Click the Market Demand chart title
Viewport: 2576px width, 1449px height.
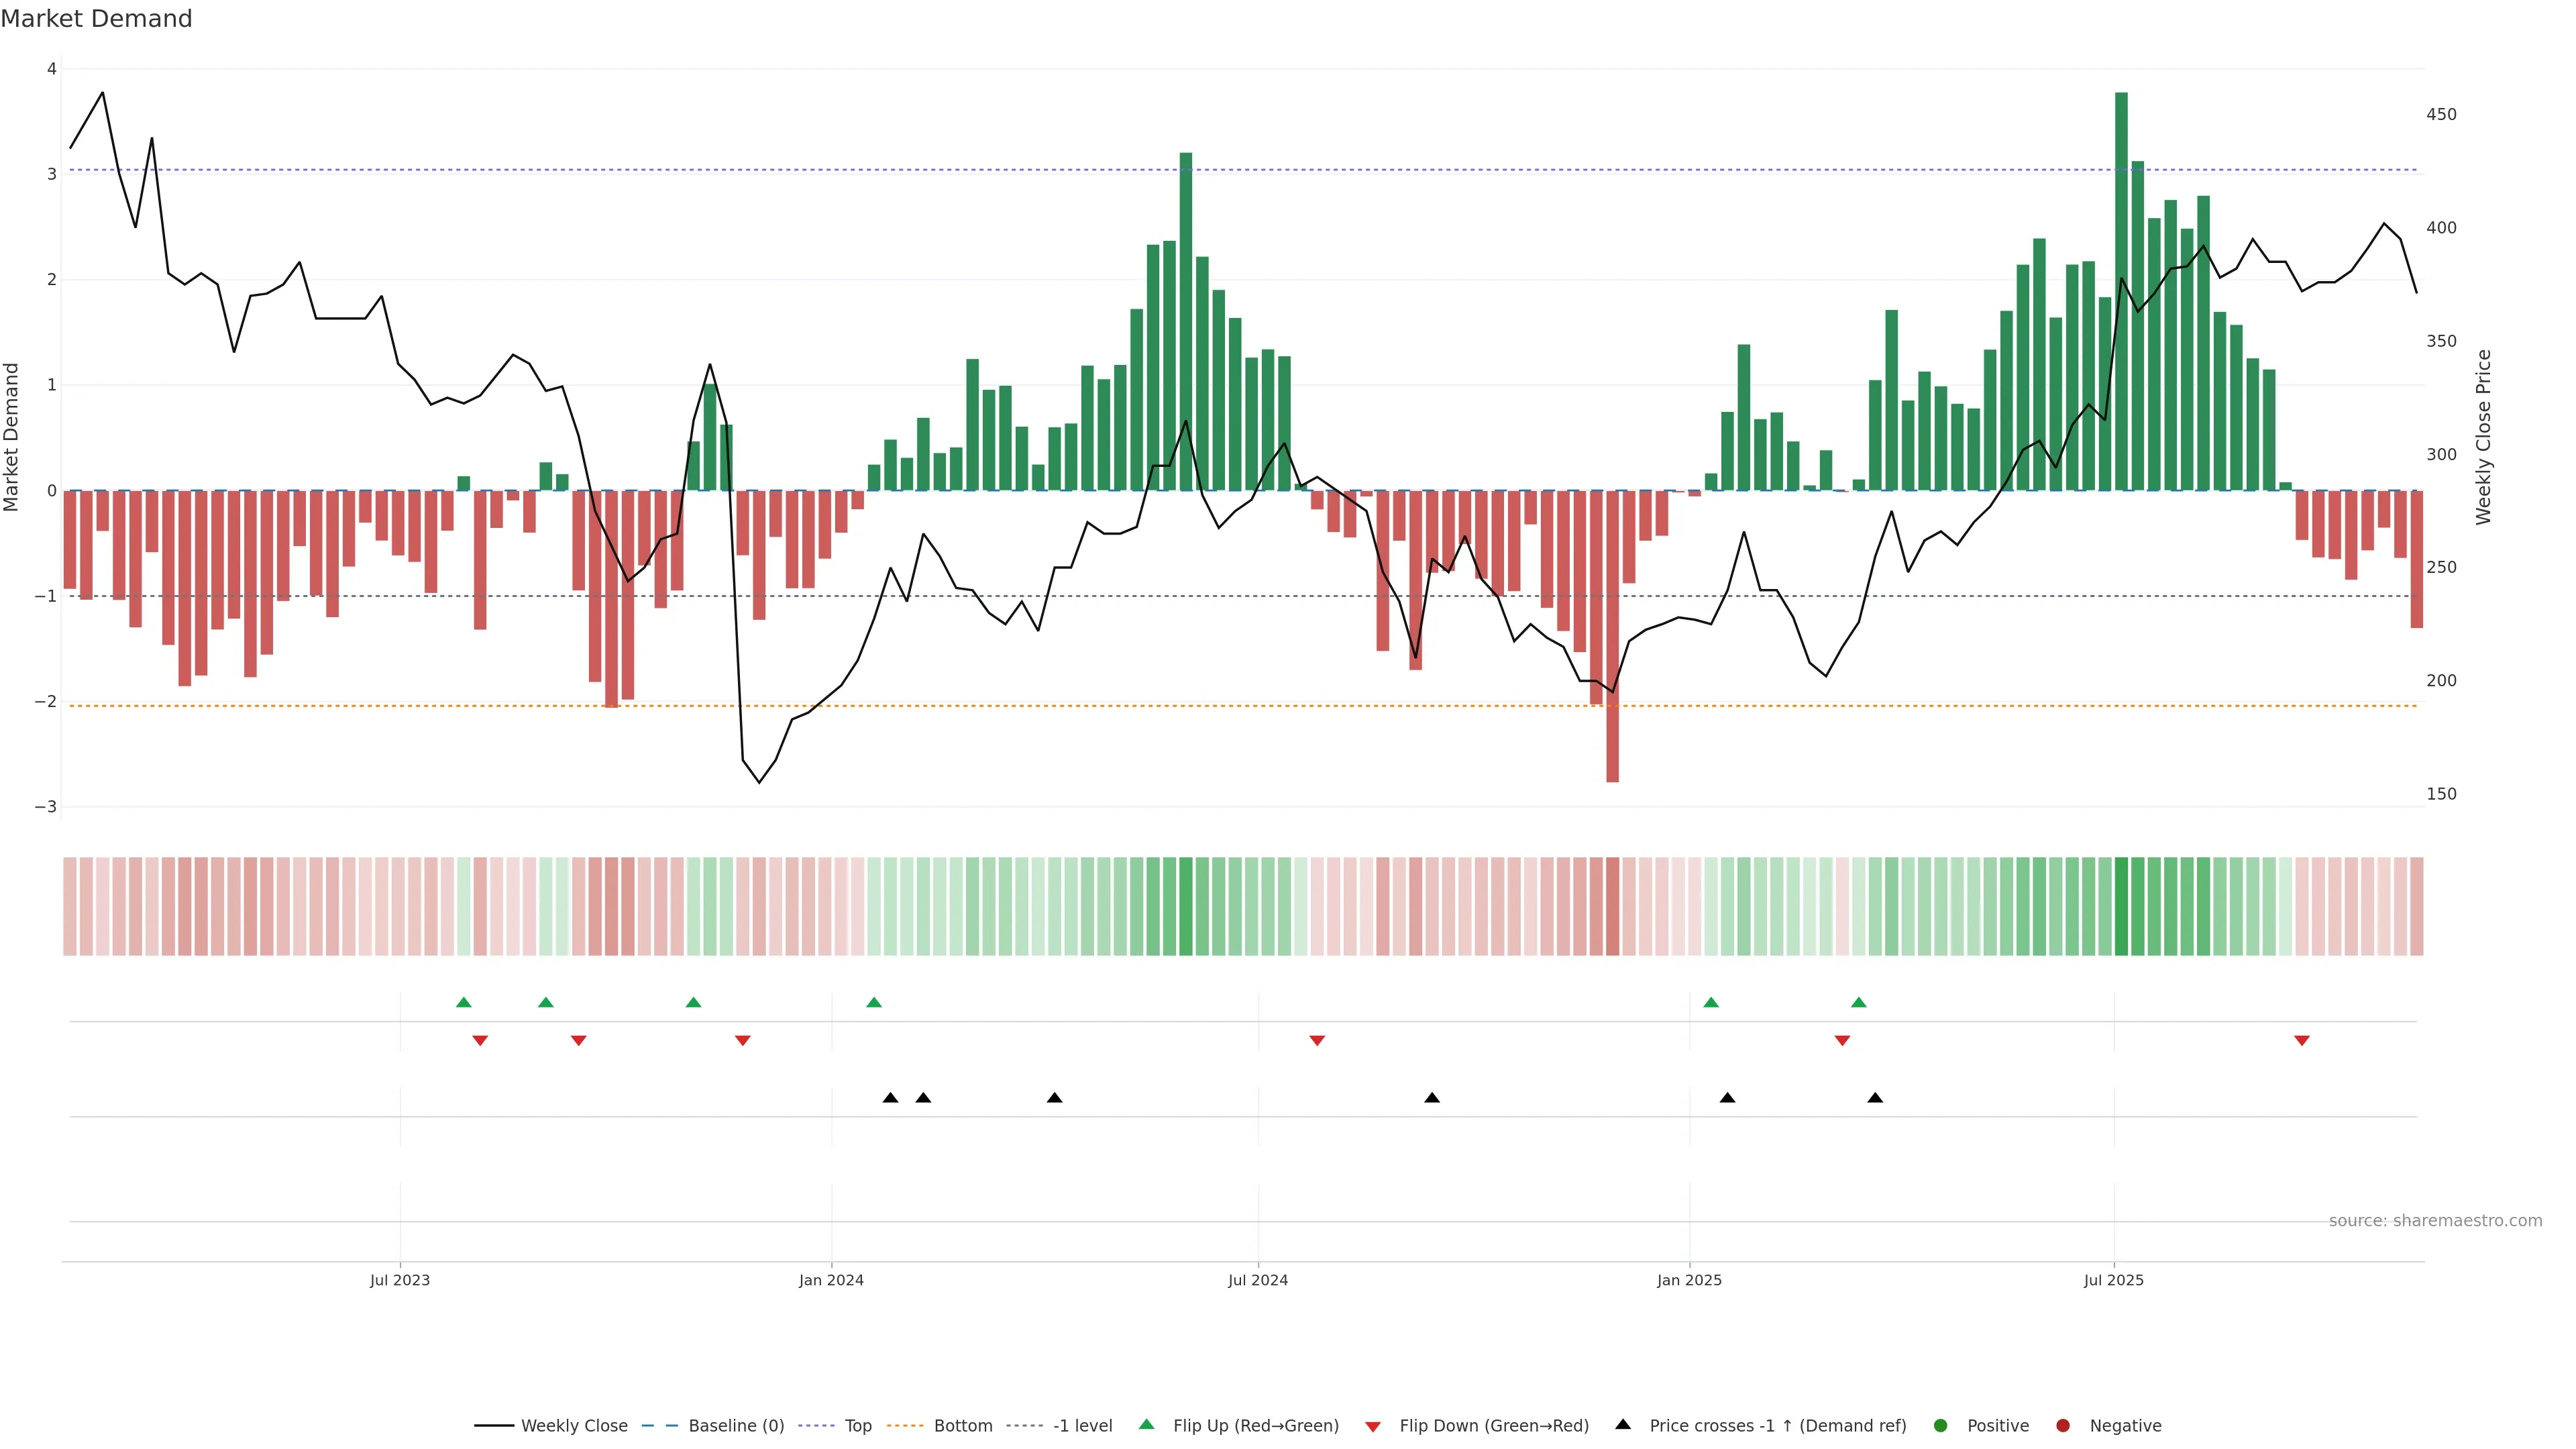point(96,19)
